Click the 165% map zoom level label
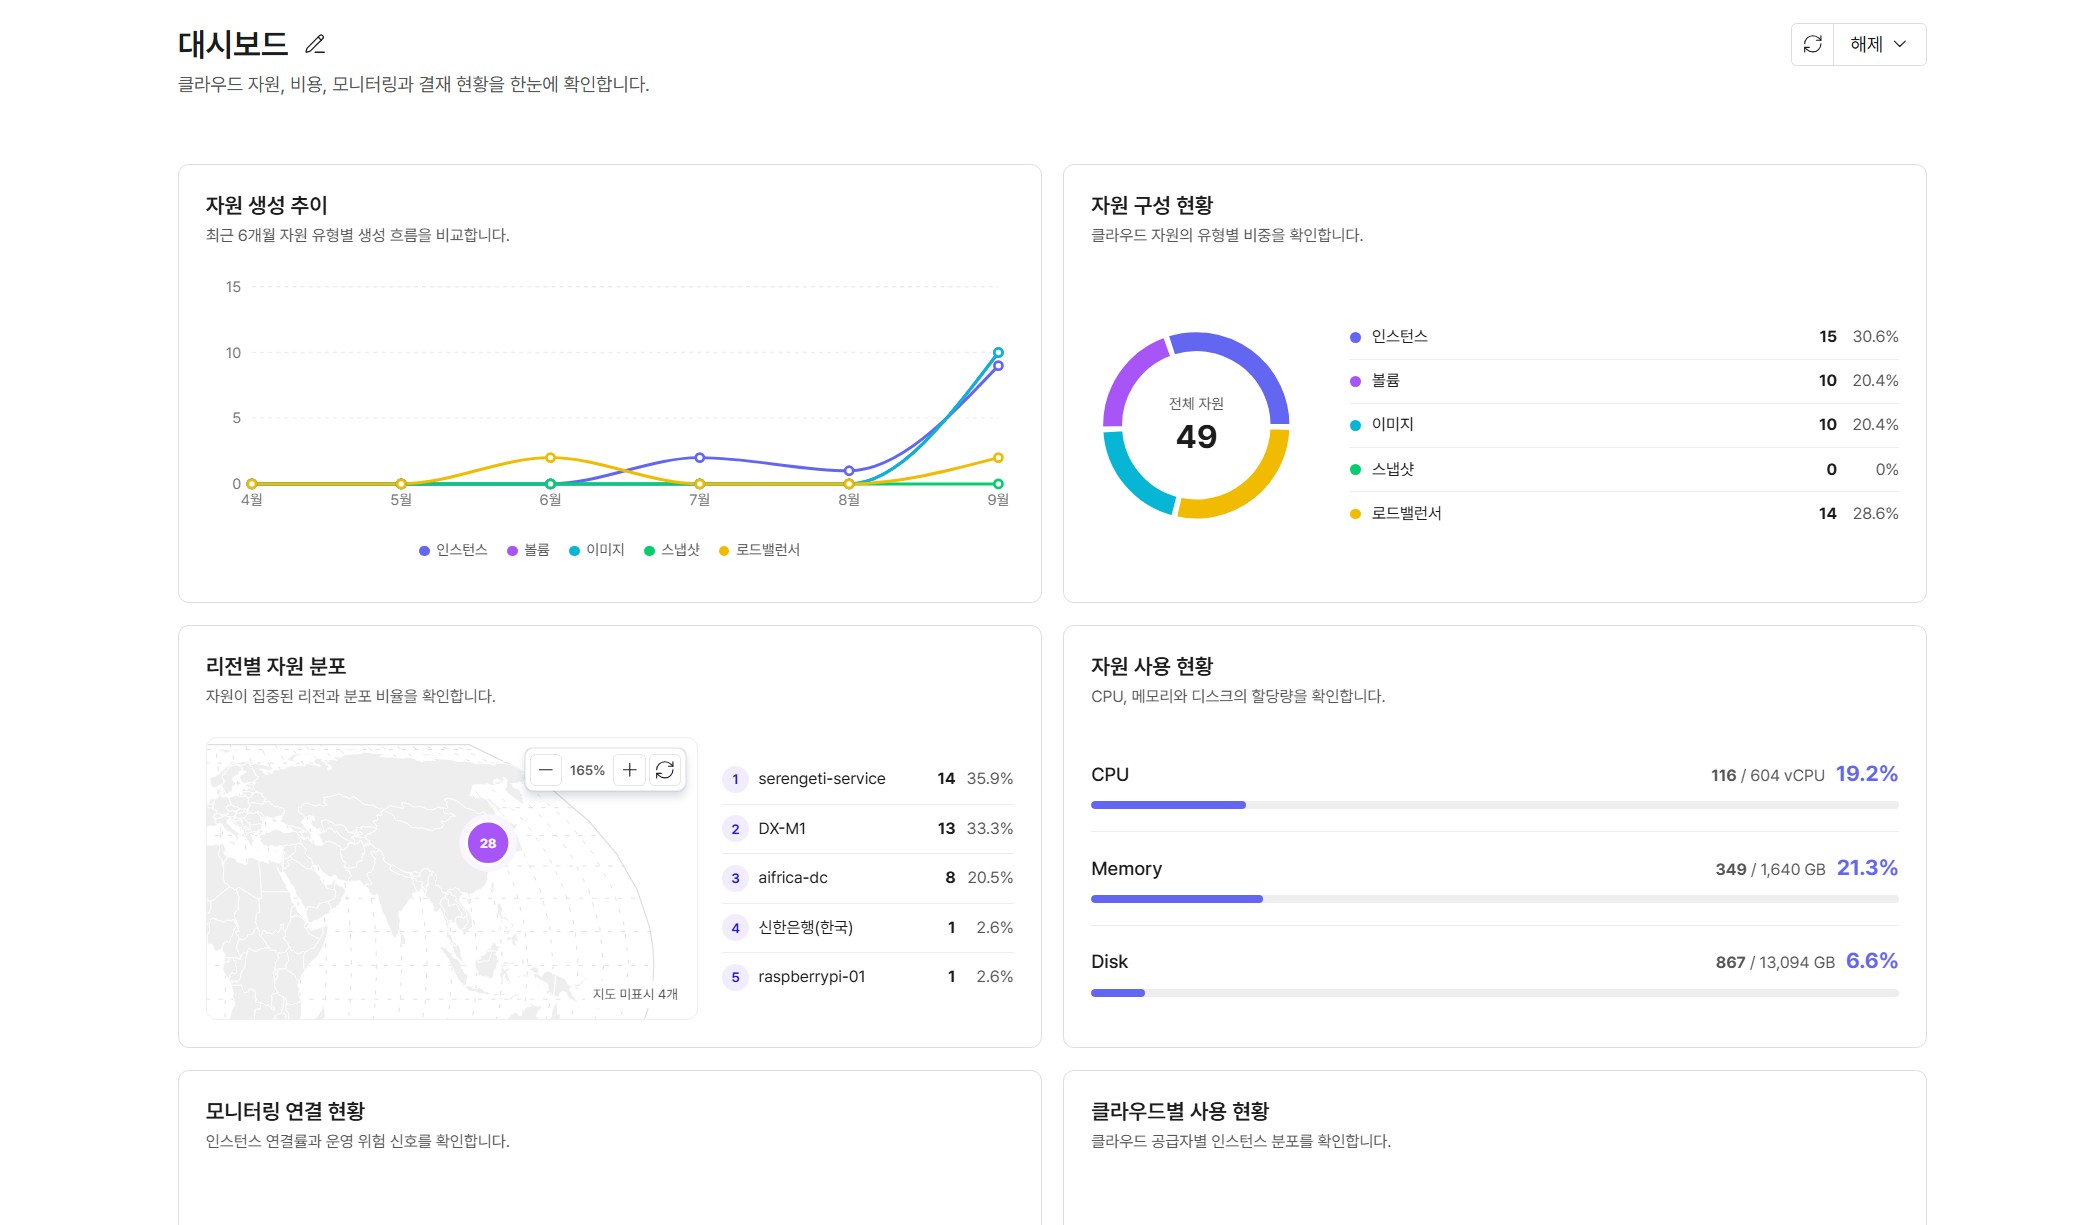The image size is (2077, 1225). point(587,770)
